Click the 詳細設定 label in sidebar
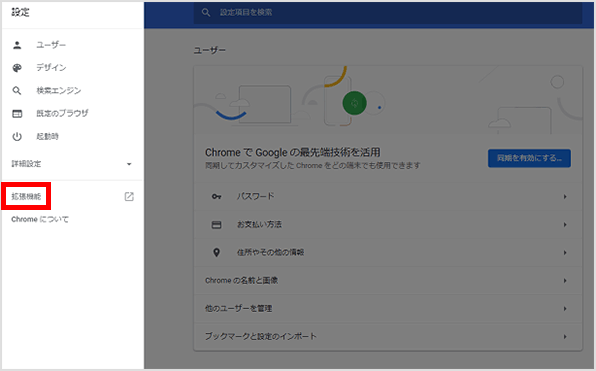 point(26,164)
